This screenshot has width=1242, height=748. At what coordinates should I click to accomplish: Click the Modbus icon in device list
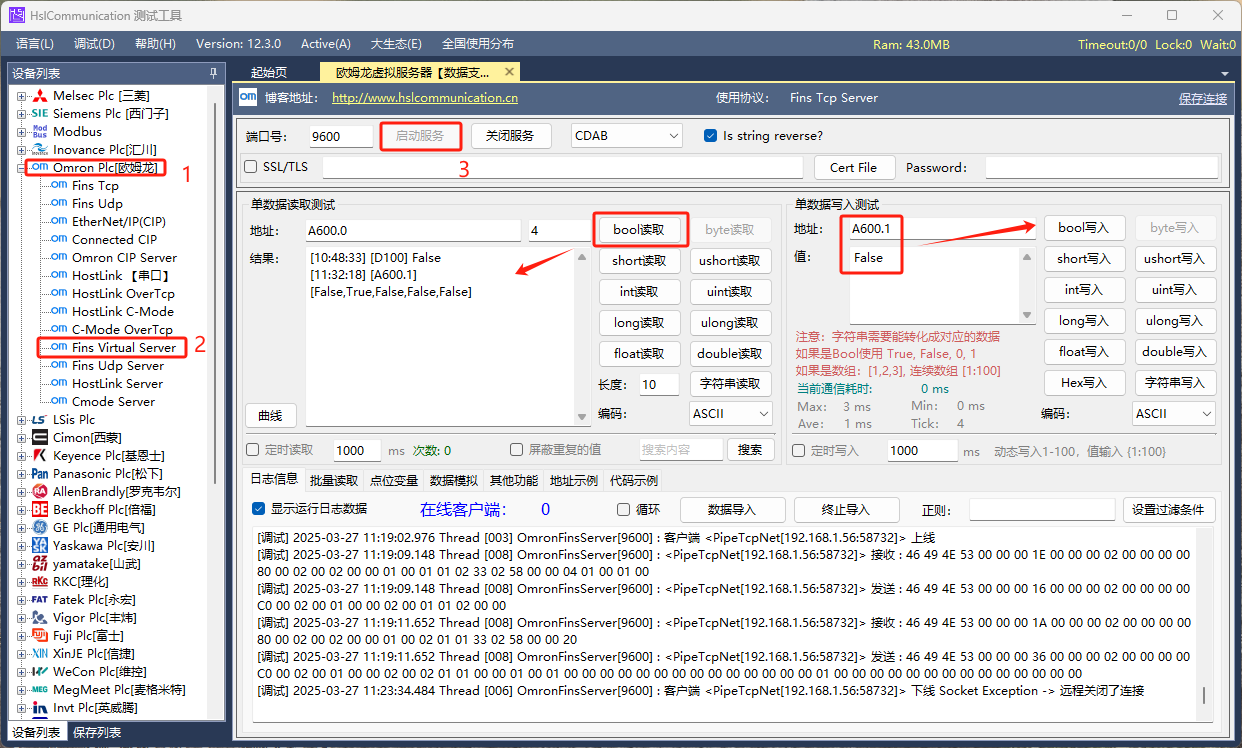(40, 132)
